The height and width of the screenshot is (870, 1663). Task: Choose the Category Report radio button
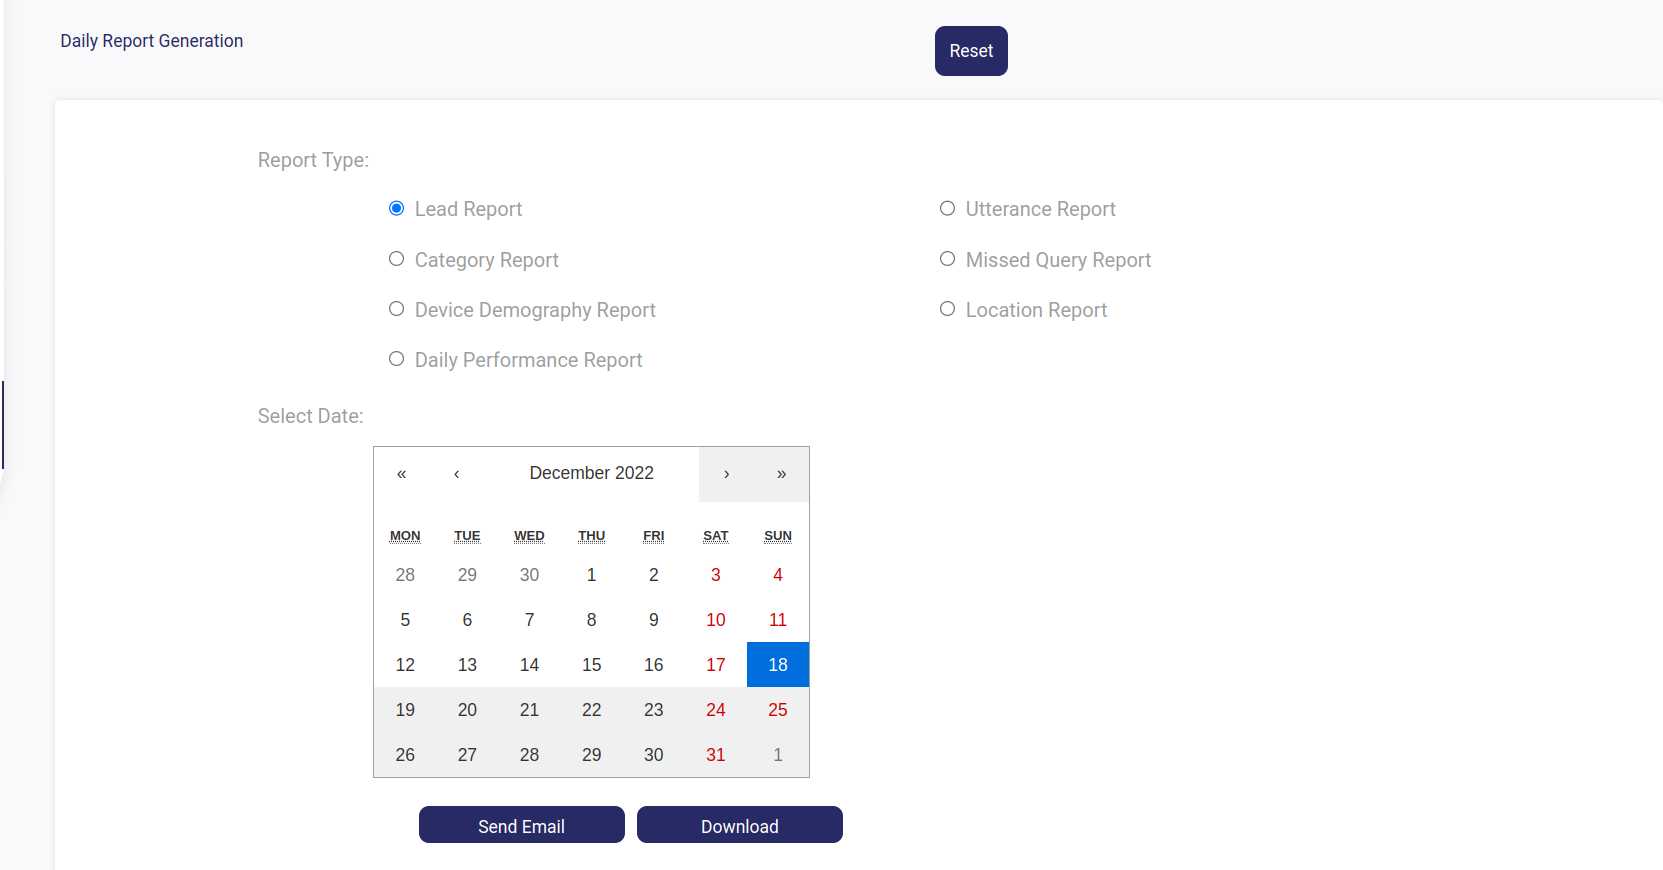click(397, 259)
